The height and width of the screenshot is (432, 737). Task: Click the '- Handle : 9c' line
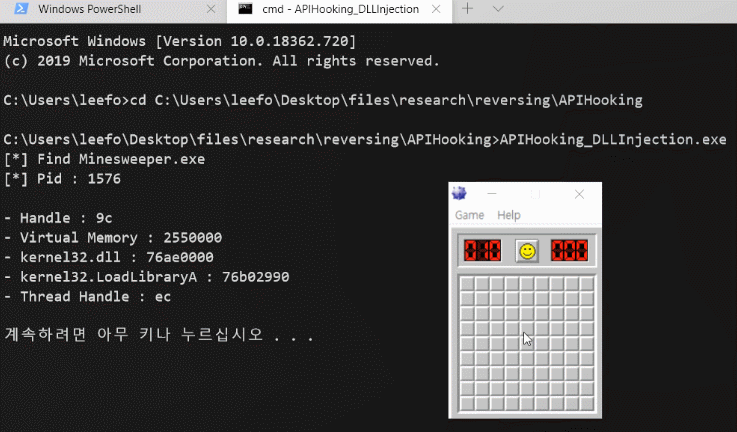(58, 218)
